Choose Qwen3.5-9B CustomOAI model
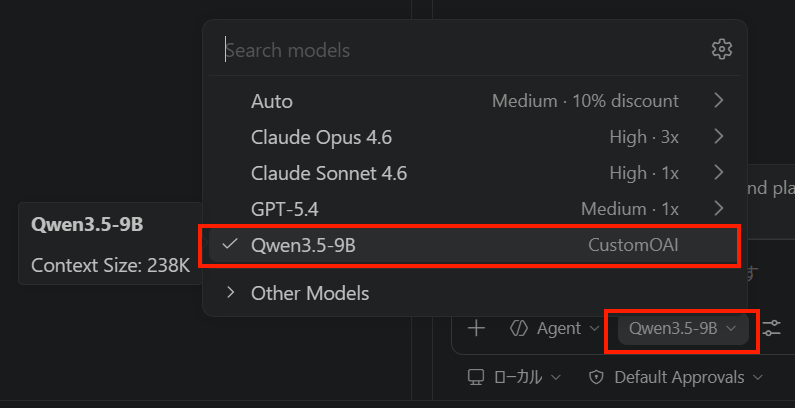795x408 pixels. (474, 244)
